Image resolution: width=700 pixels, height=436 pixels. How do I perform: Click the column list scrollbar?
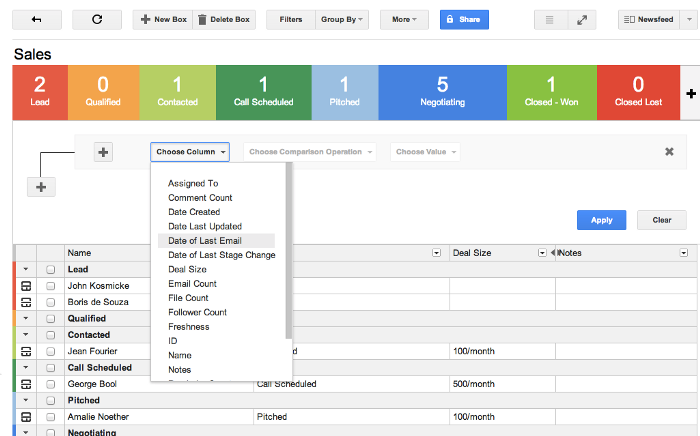[288, 250]
